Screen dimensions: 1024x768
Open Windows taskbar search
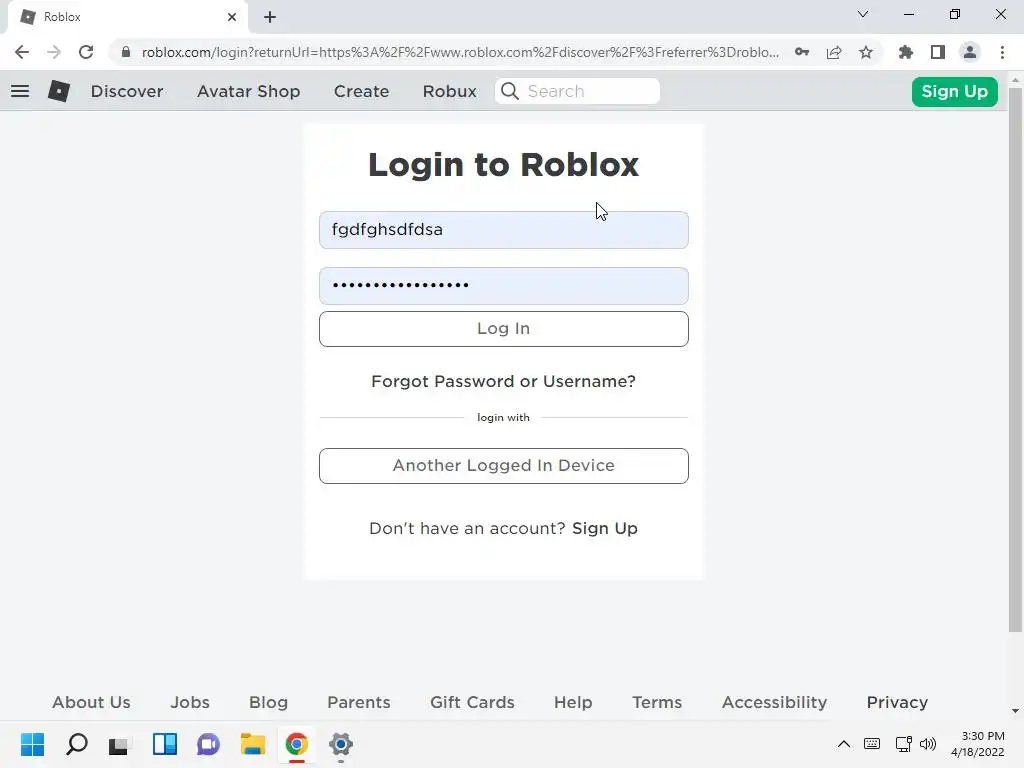pyautogui.click(x=76, y=744)
